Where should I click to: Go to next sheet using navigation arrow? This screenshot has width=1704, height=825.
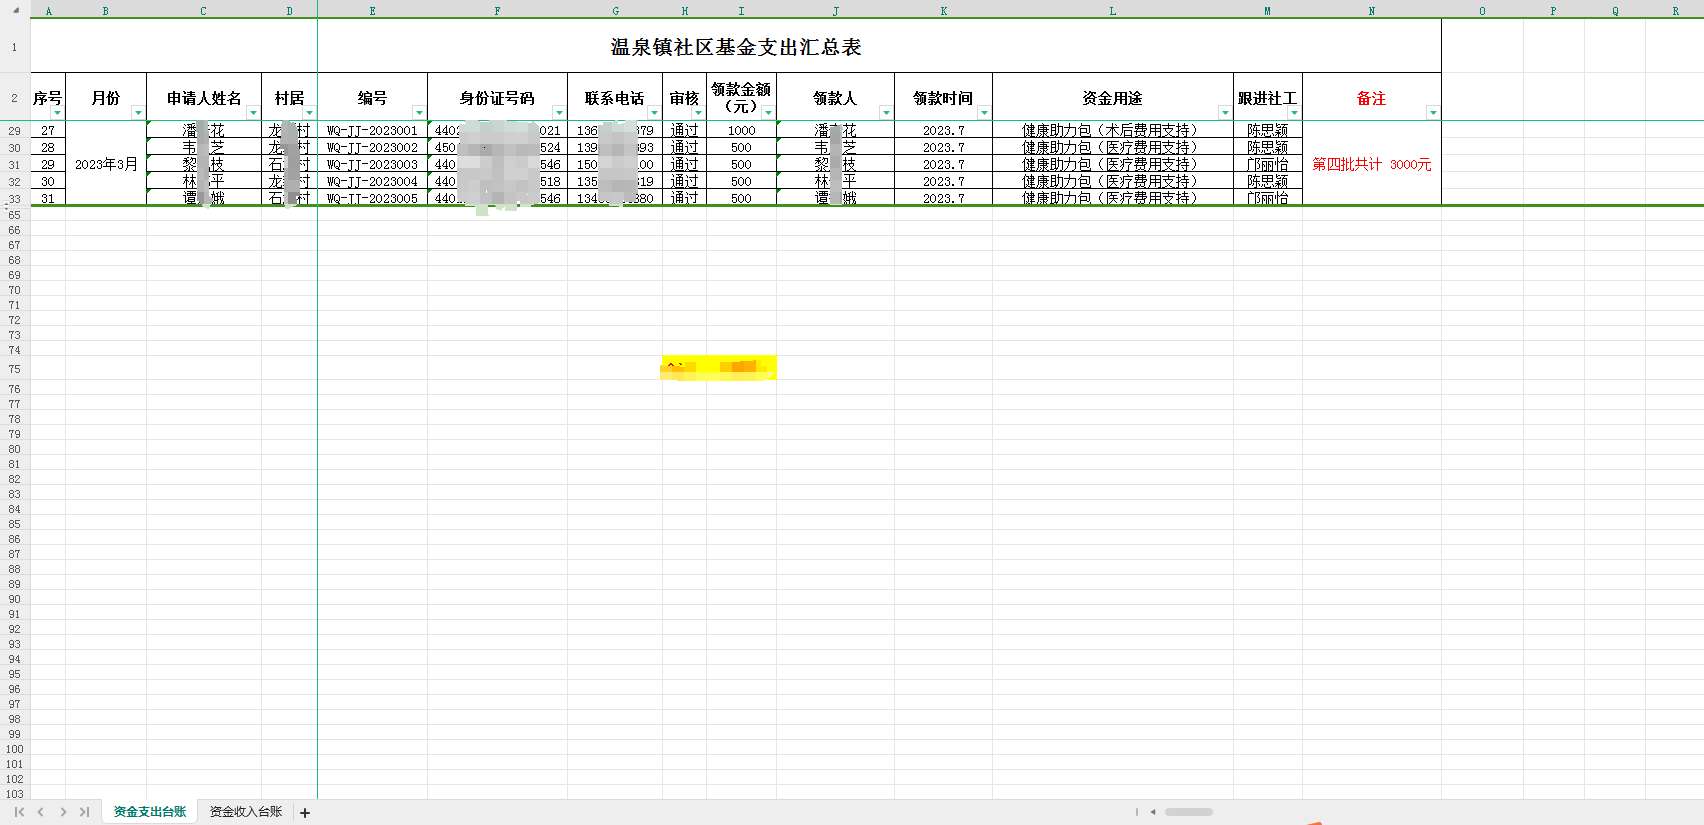[63, 812]
